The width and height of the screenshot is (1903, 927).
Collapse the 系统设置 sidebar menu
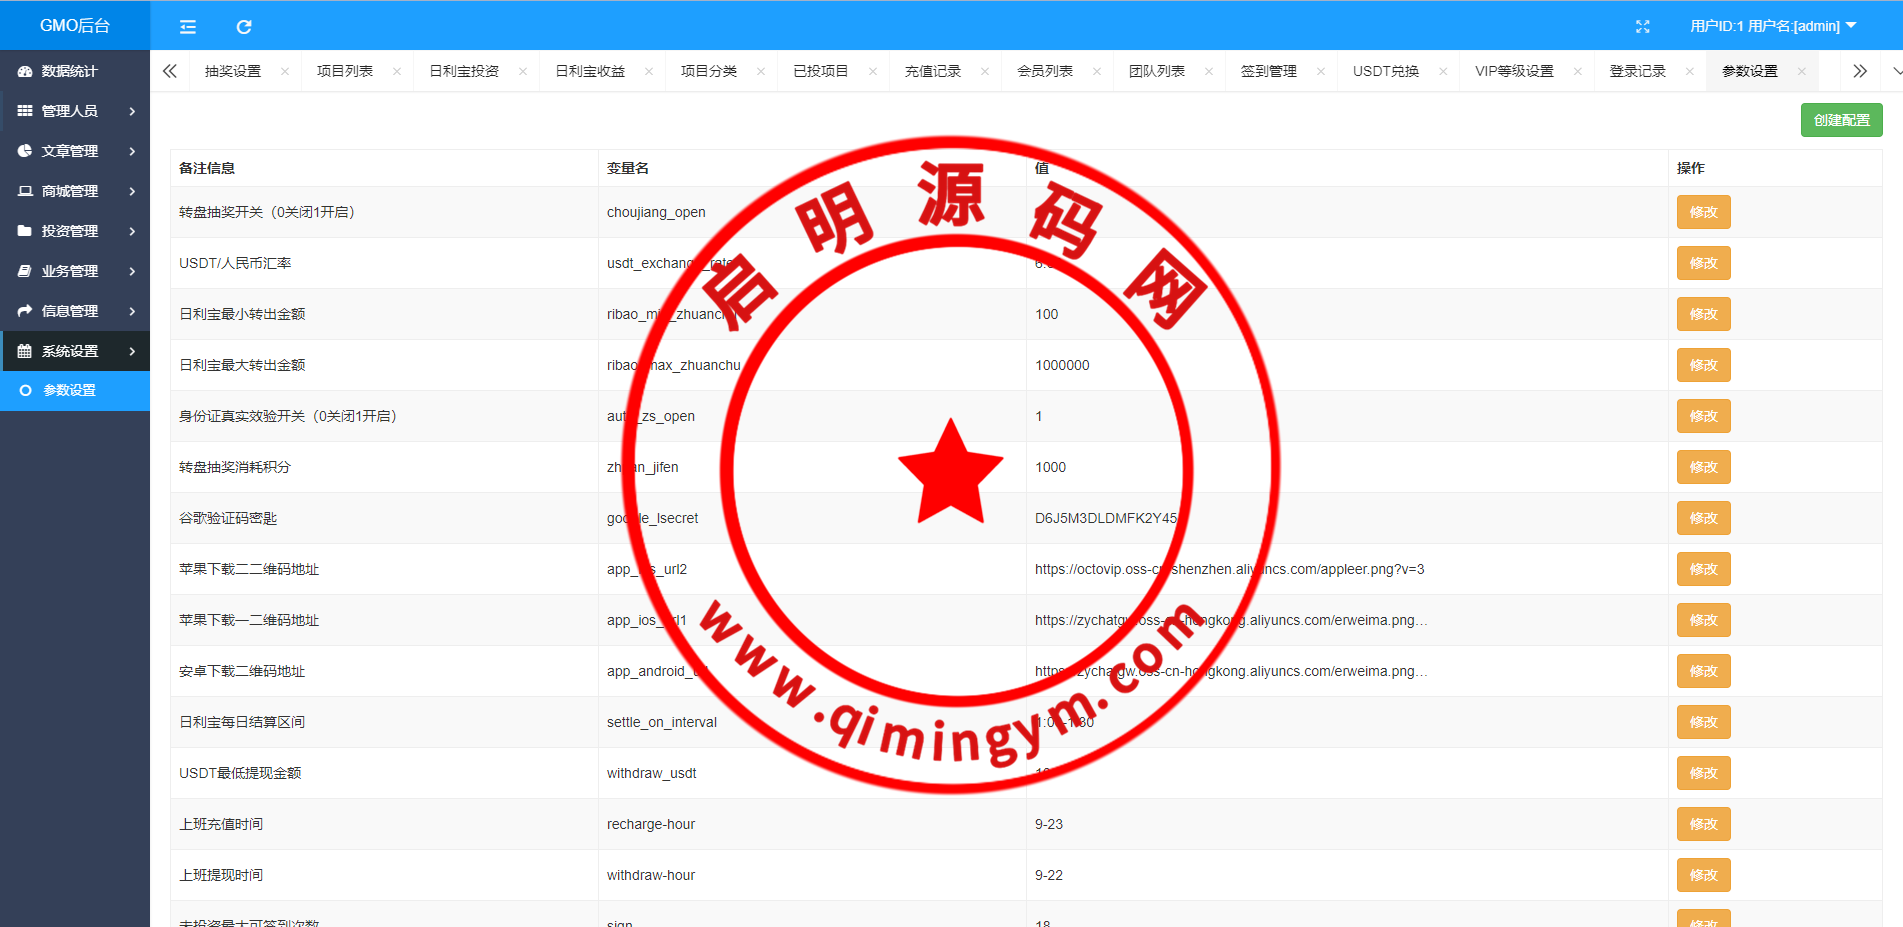pyautogui.click(x=75, y=351)
